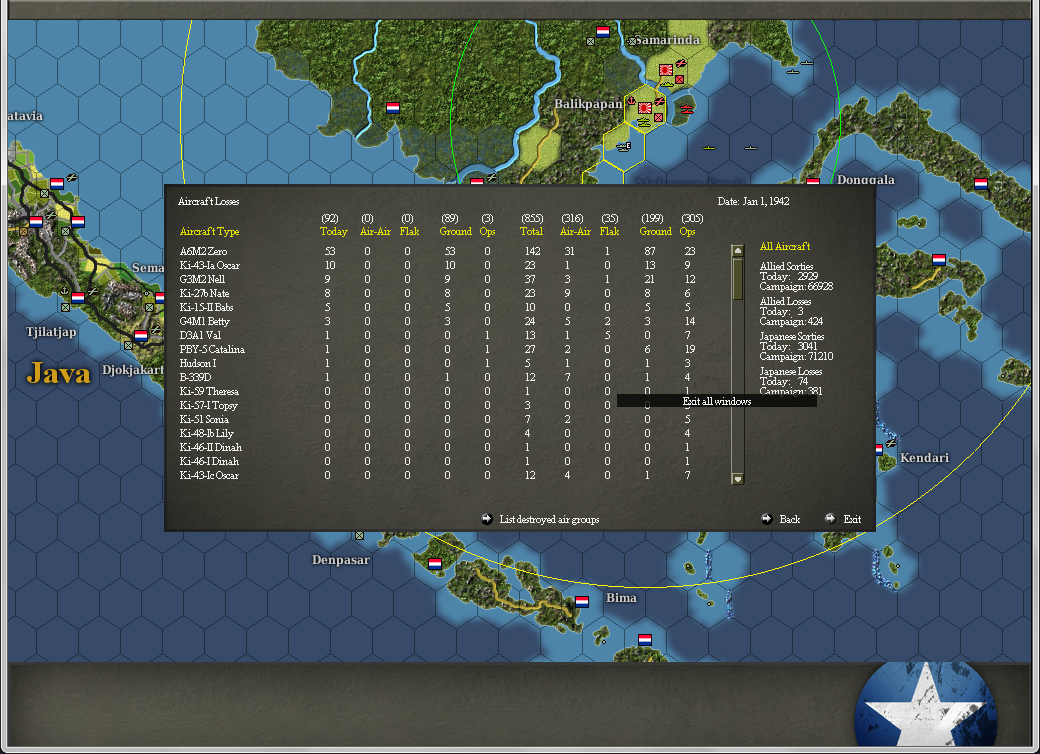This screenshot has width=1040, height=754.
Task: Select the Dutch flag above Denpasar
Action: pyautogui.click(x=437, y=563)
